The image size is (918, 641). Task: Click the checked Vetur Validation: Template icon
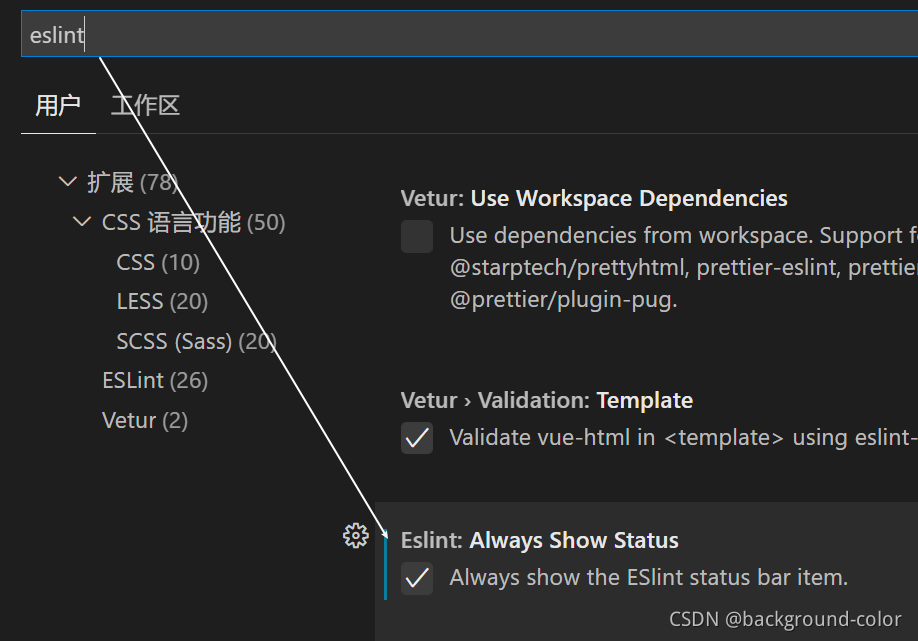417,437
